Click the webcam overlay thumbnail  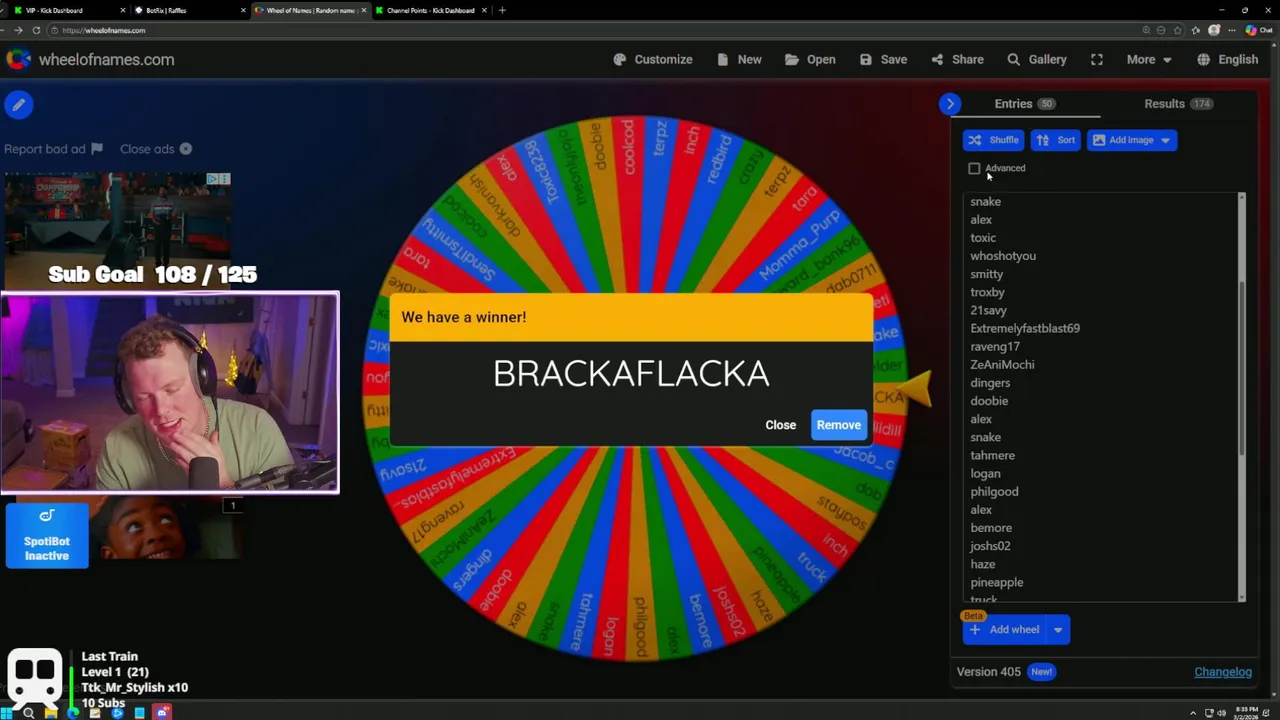tap(169, 393)
